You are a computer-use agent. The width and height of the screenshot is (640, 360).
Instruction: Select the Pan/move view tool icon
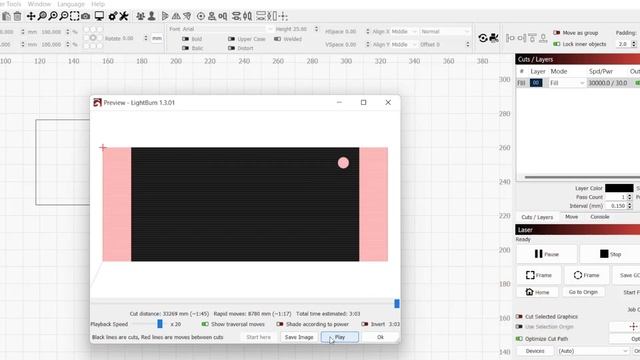tap(31, 16)
